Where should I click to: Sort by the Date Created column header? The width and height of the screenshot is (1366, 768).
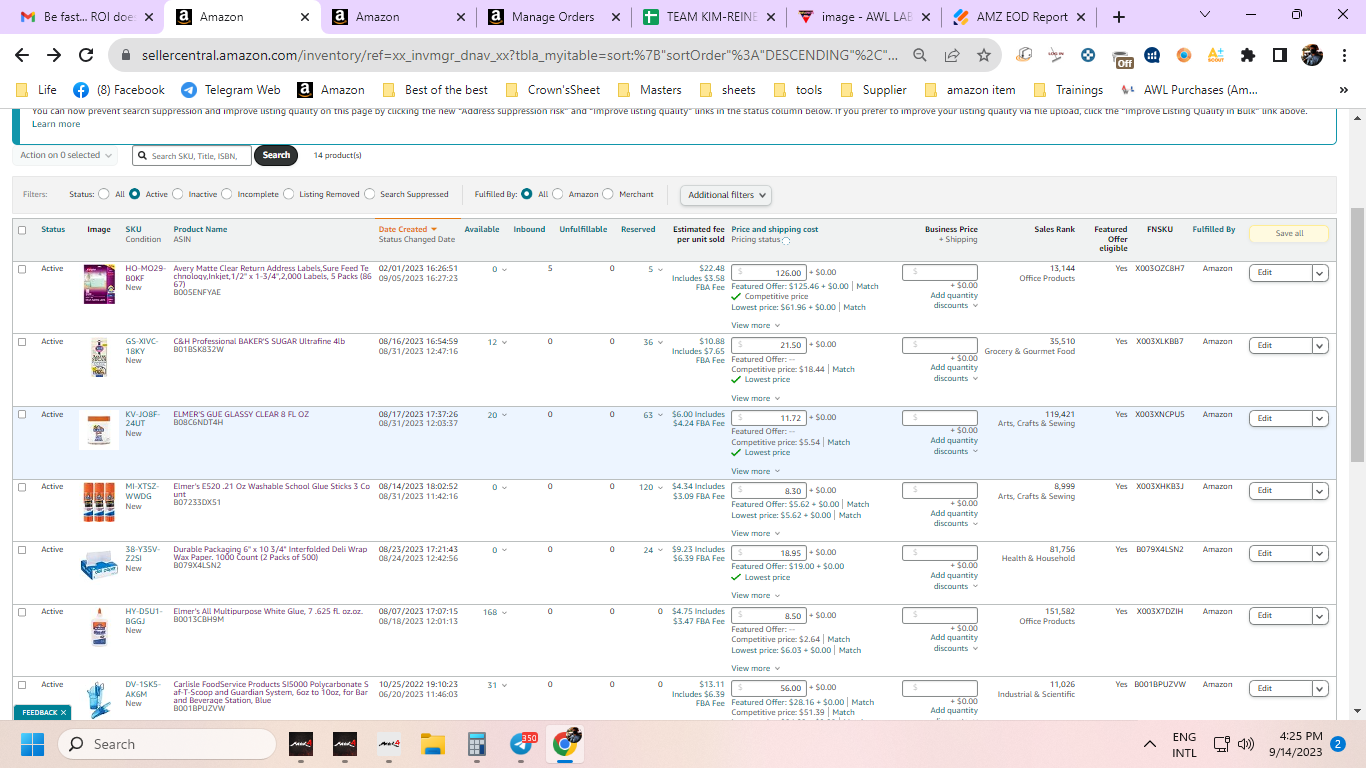tap(407, 229)
